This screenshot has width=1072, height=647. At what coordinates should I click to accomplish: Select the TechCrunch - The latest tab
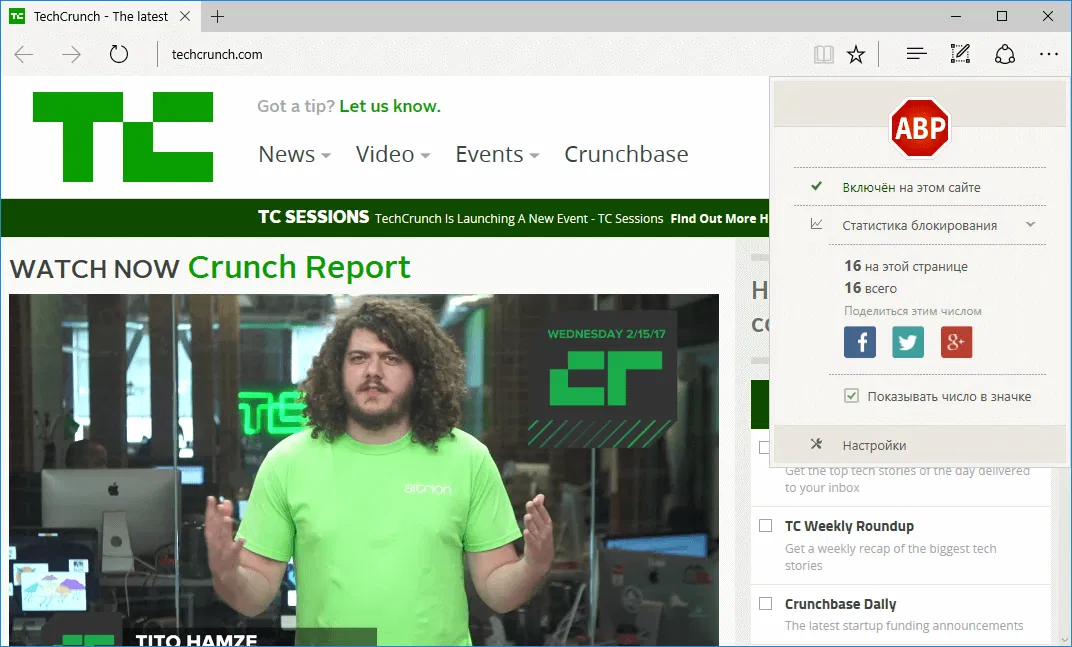click(100, 16)
